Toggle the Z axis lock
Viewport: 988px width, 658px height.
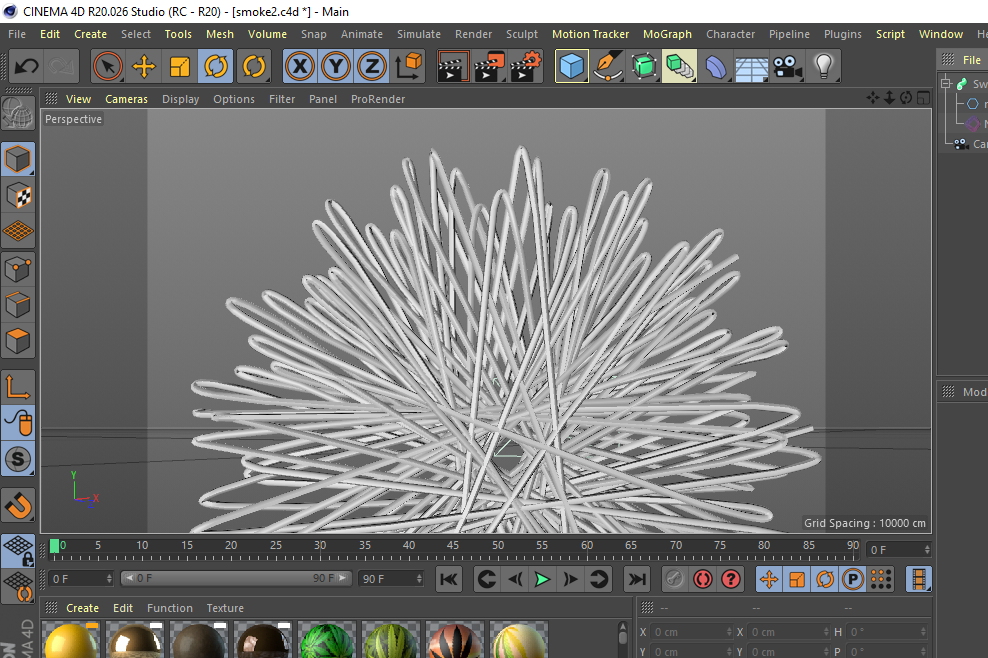tap(372, 66)
